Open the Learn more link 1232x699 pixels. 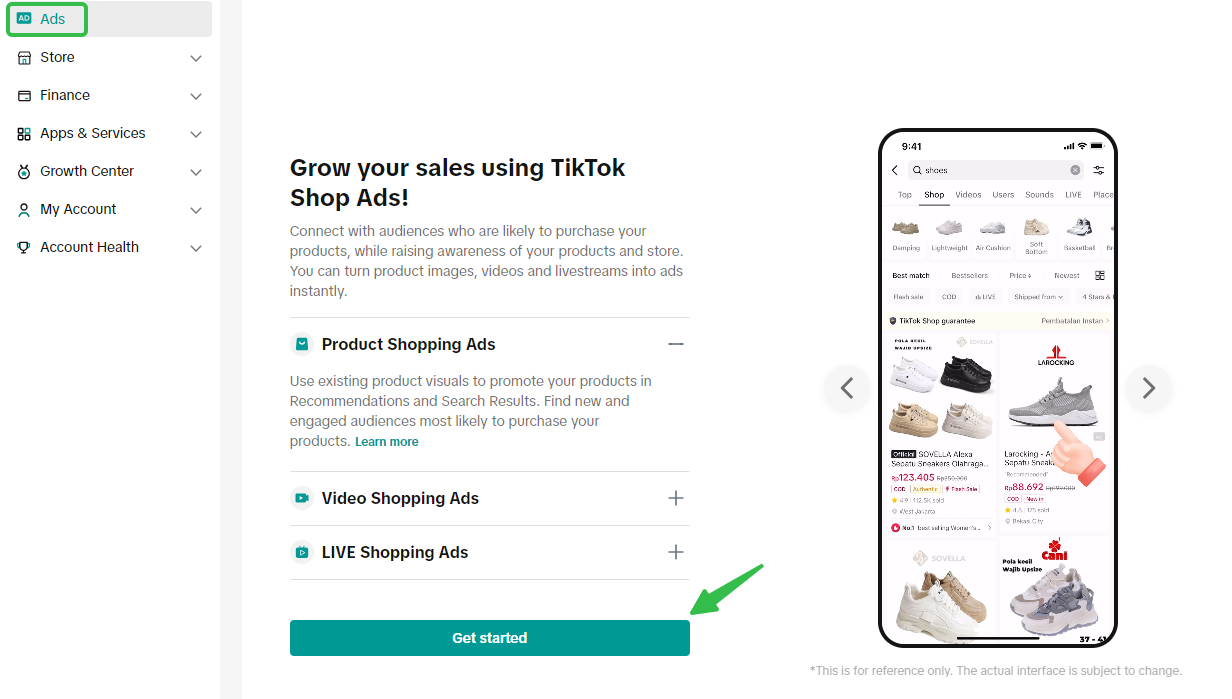(x=387, y=442)
